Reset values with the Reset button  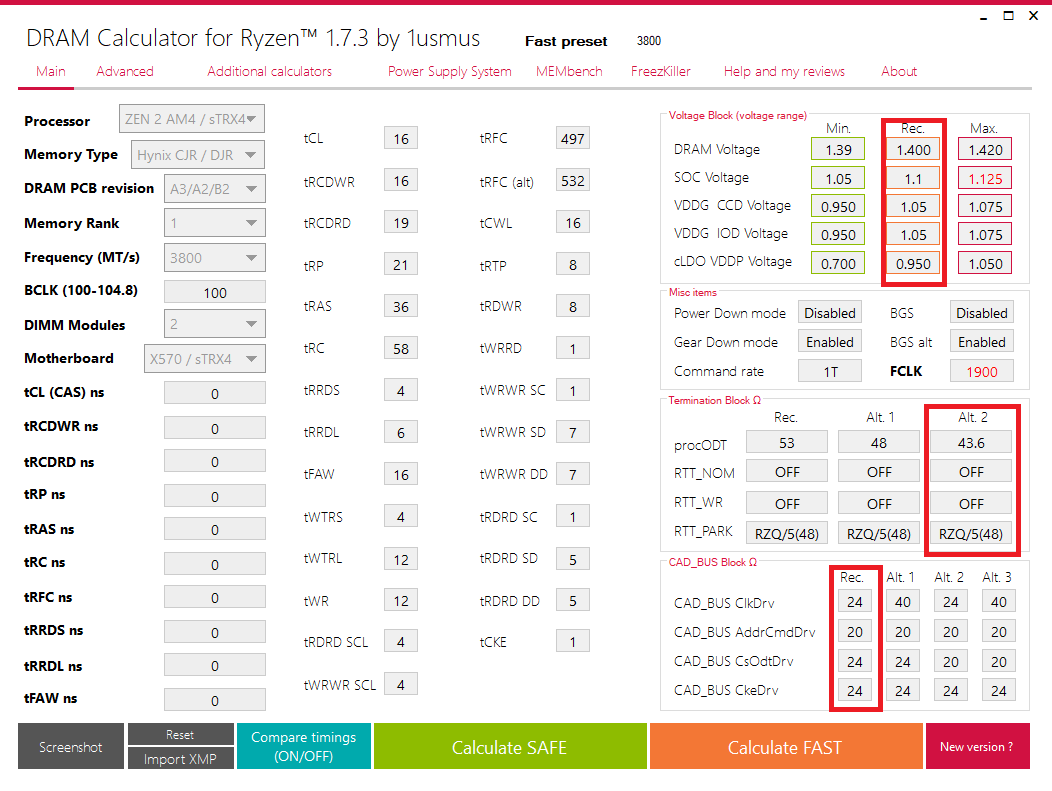180,735
